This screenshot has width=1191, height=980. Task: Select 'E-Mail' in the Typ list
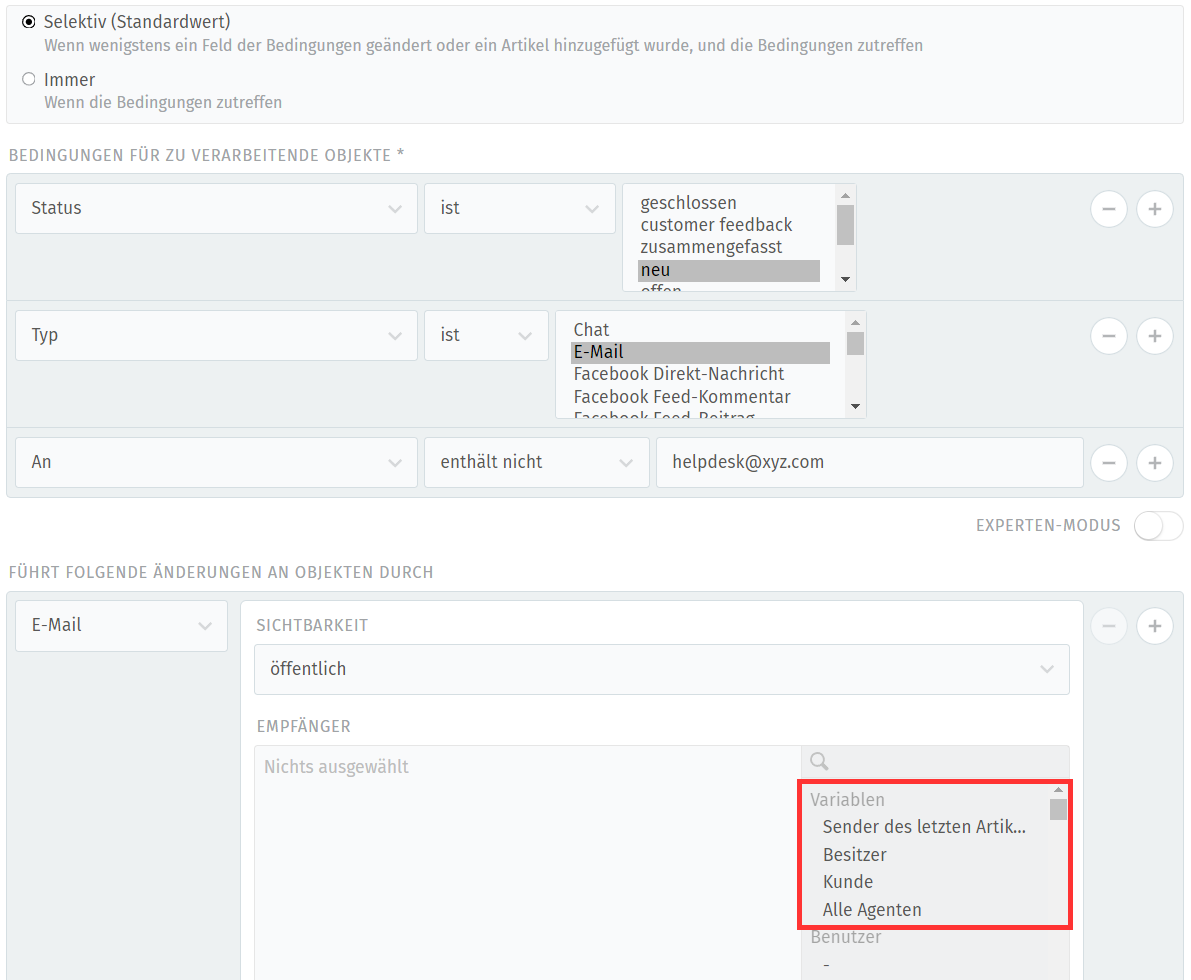click(x=700, y=352)
